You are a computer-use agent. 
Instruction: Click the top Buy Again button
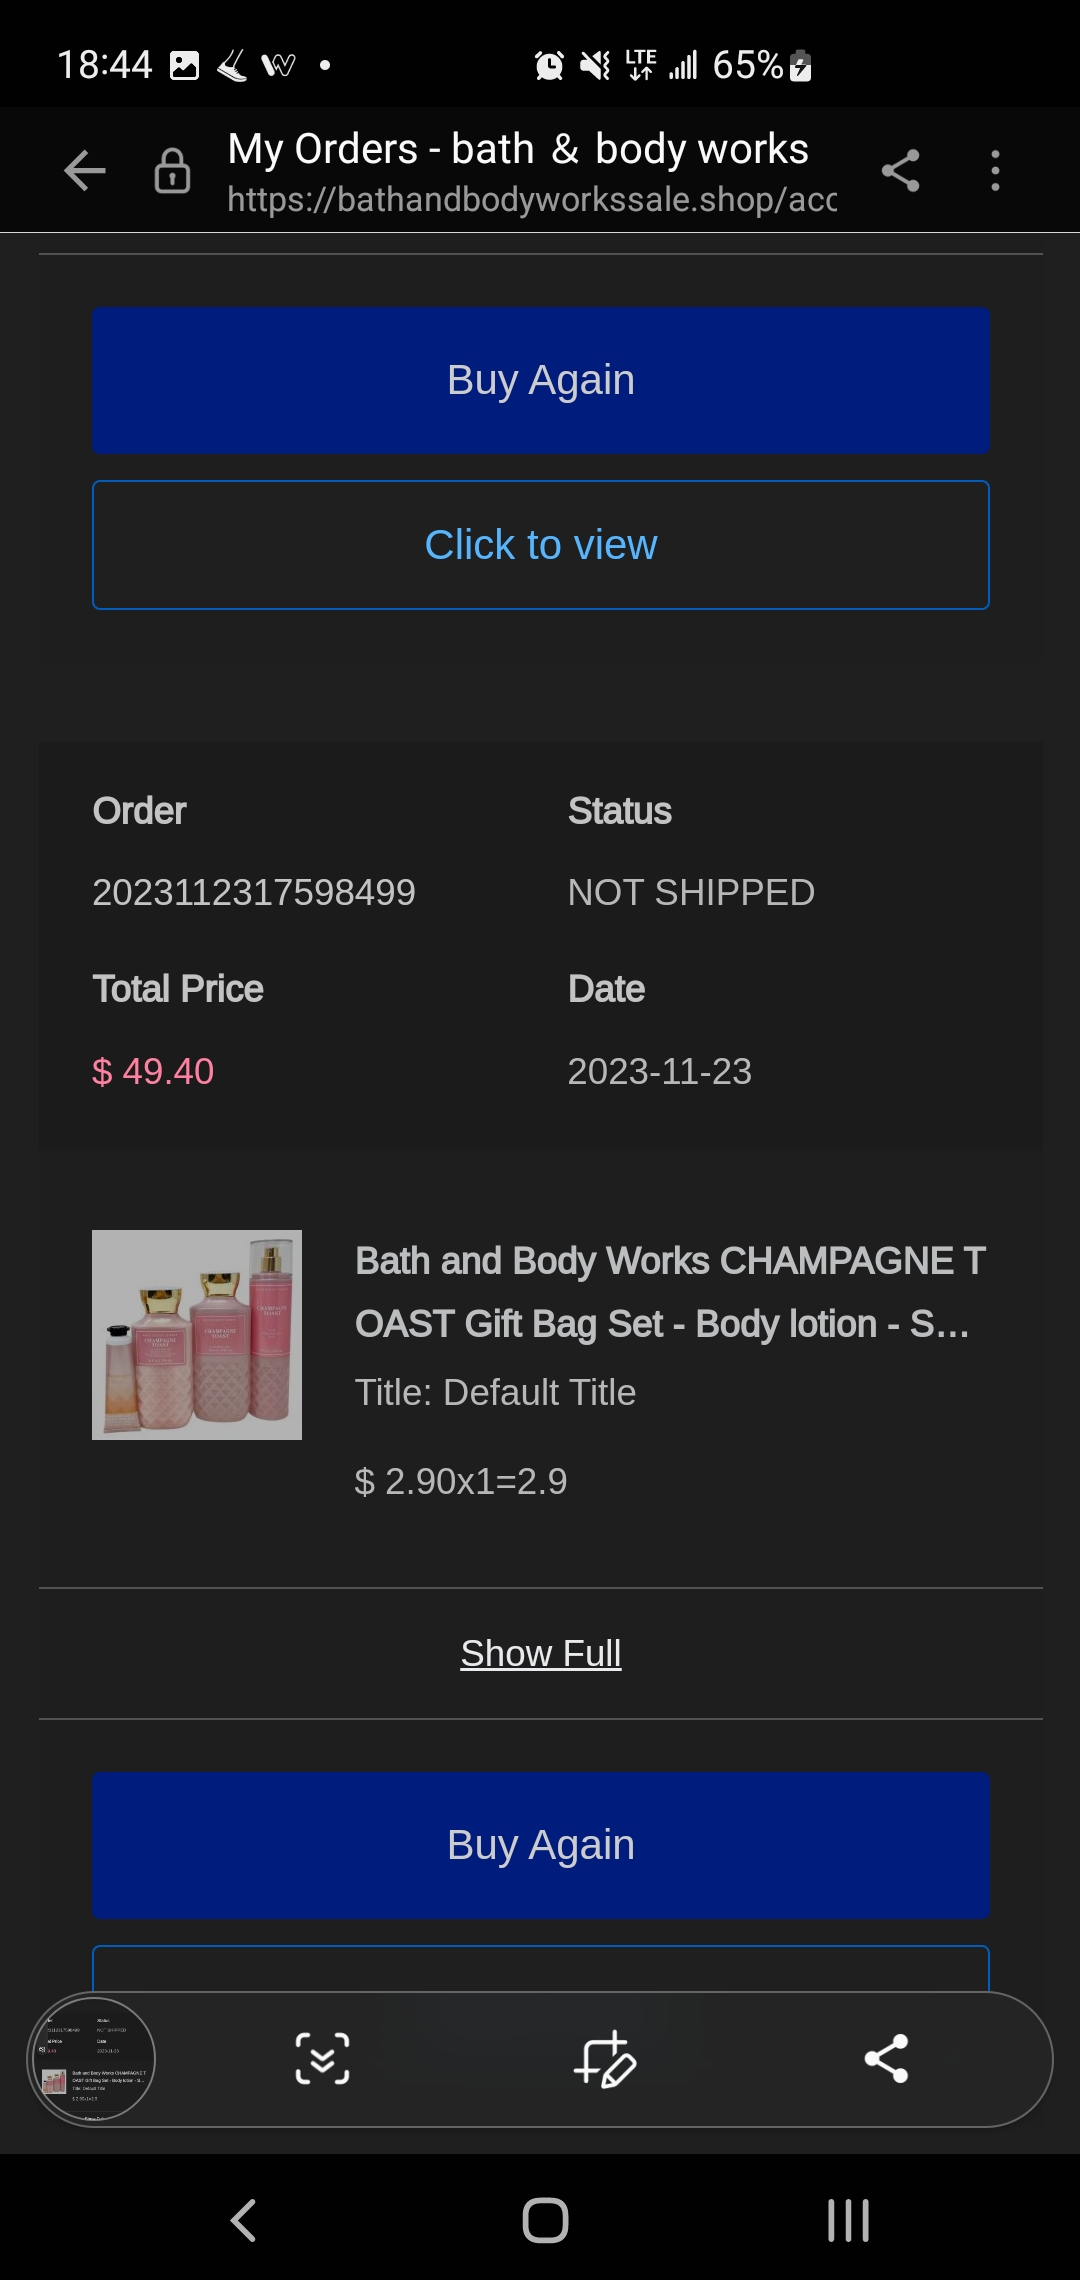(541, 381)
